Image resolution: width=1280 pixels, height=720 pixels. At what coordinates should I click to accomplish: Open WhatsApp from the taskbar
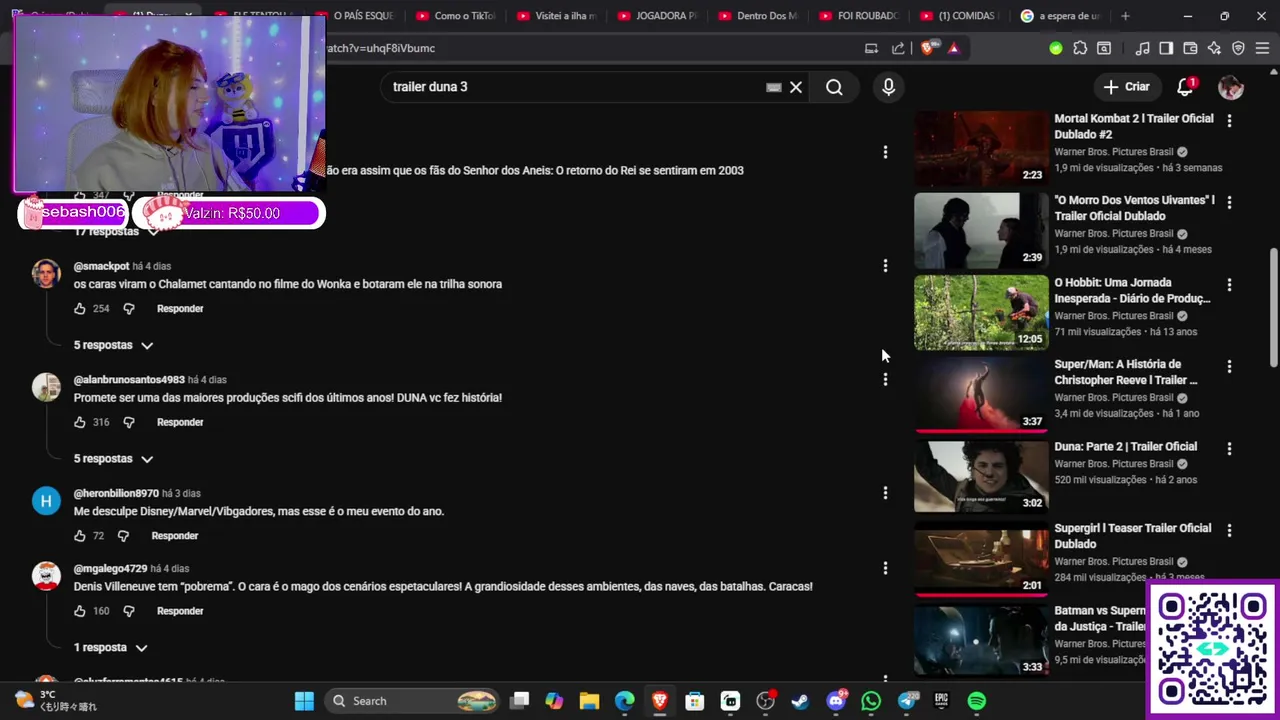click(x=871, y=701)
